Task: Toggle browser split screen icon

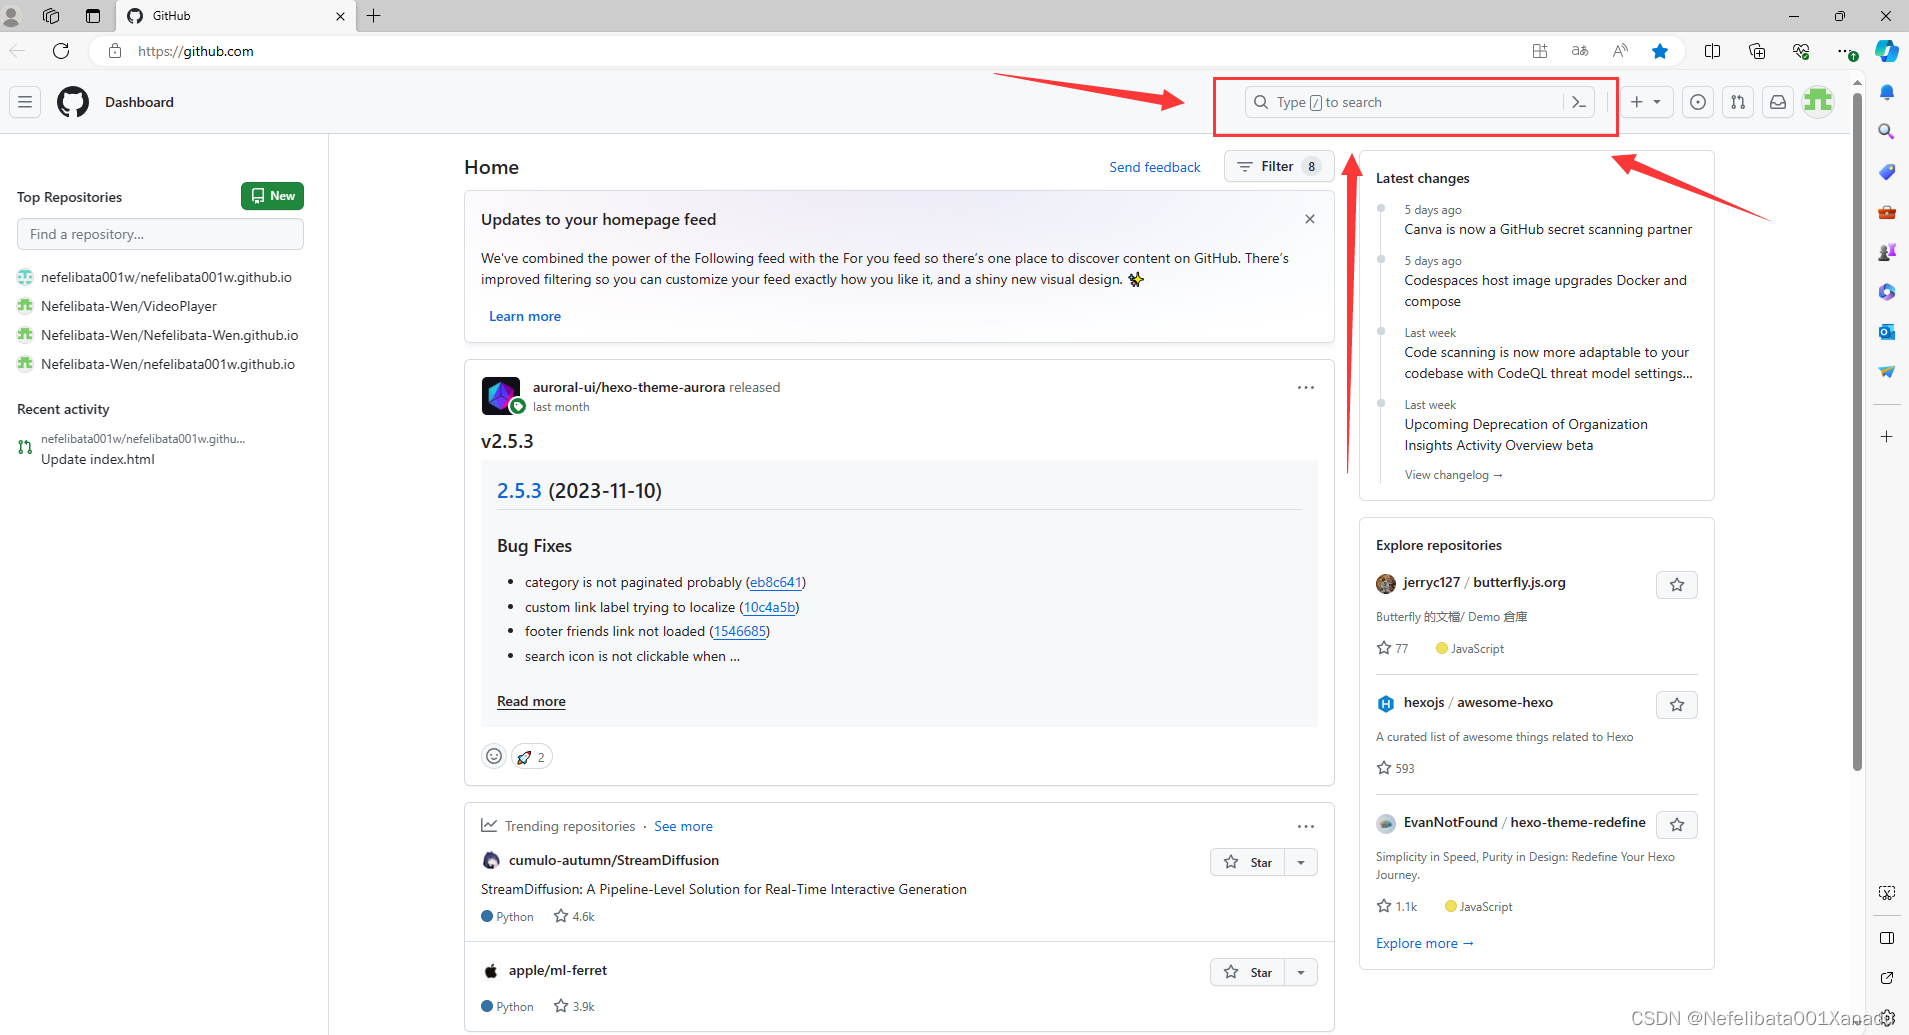Action: (x=1712, y=51)
